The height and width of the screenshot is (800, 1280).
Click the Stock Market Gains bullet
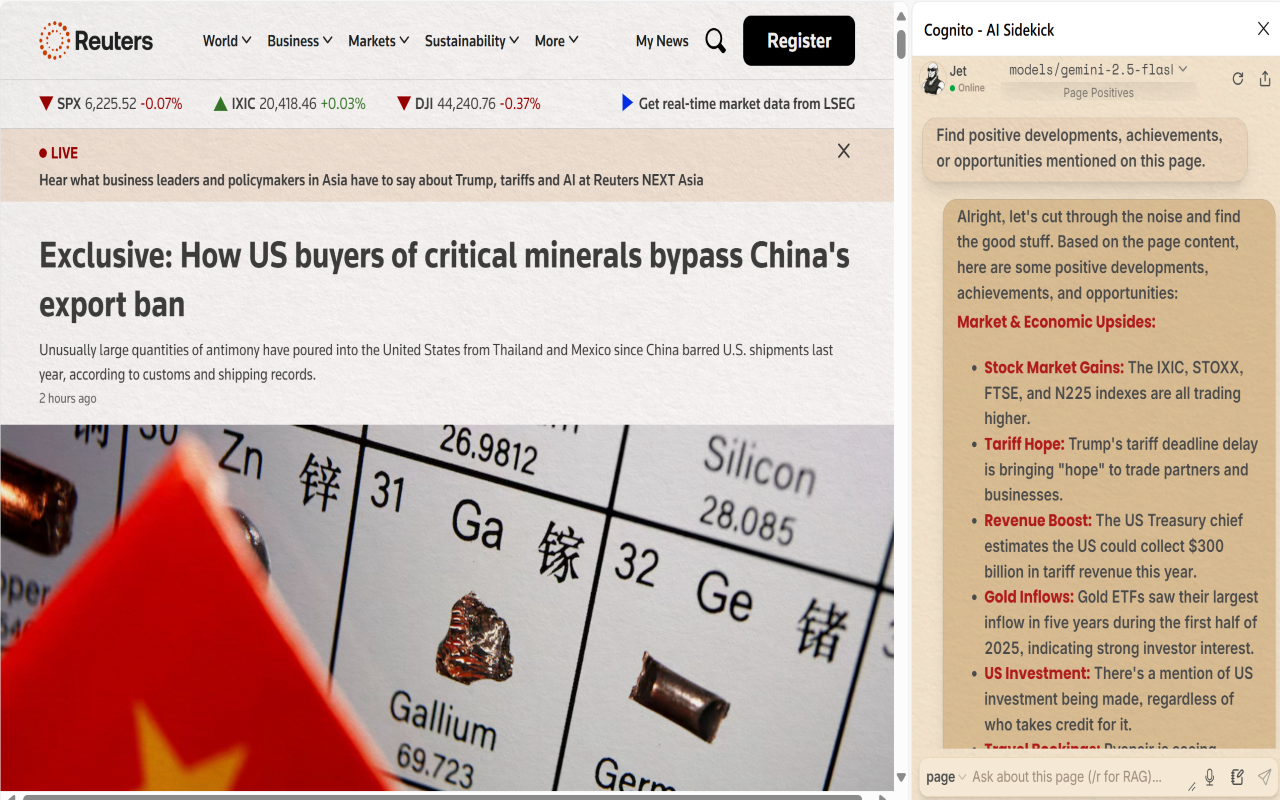pos(1112,393)
